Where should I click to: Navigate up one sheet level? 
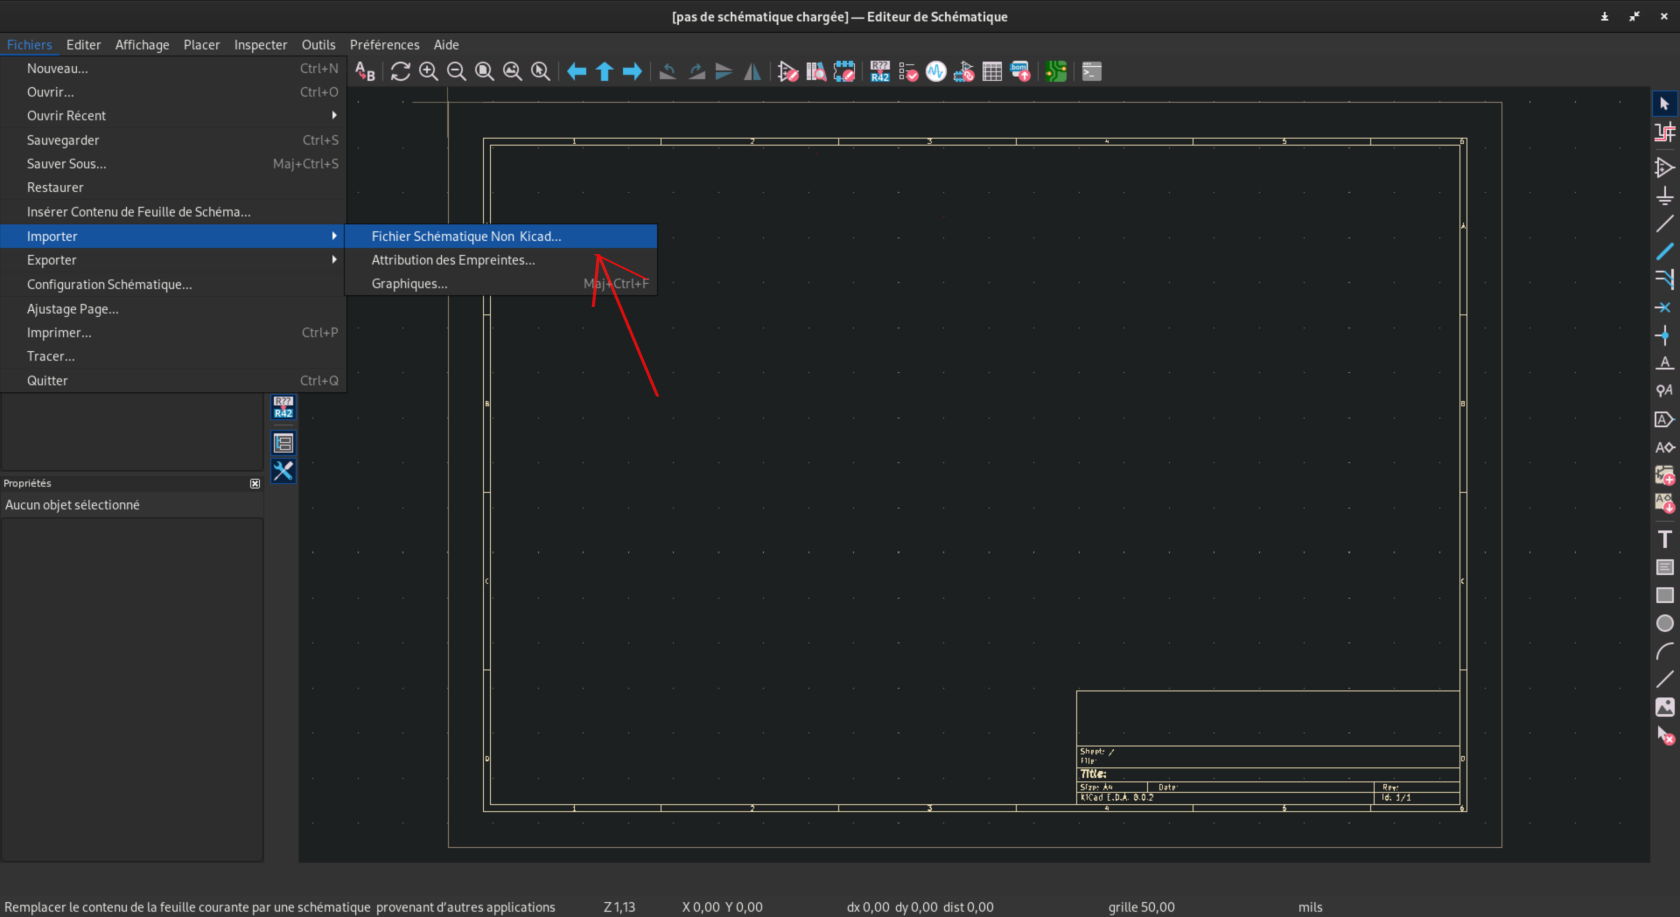(605, 72)
